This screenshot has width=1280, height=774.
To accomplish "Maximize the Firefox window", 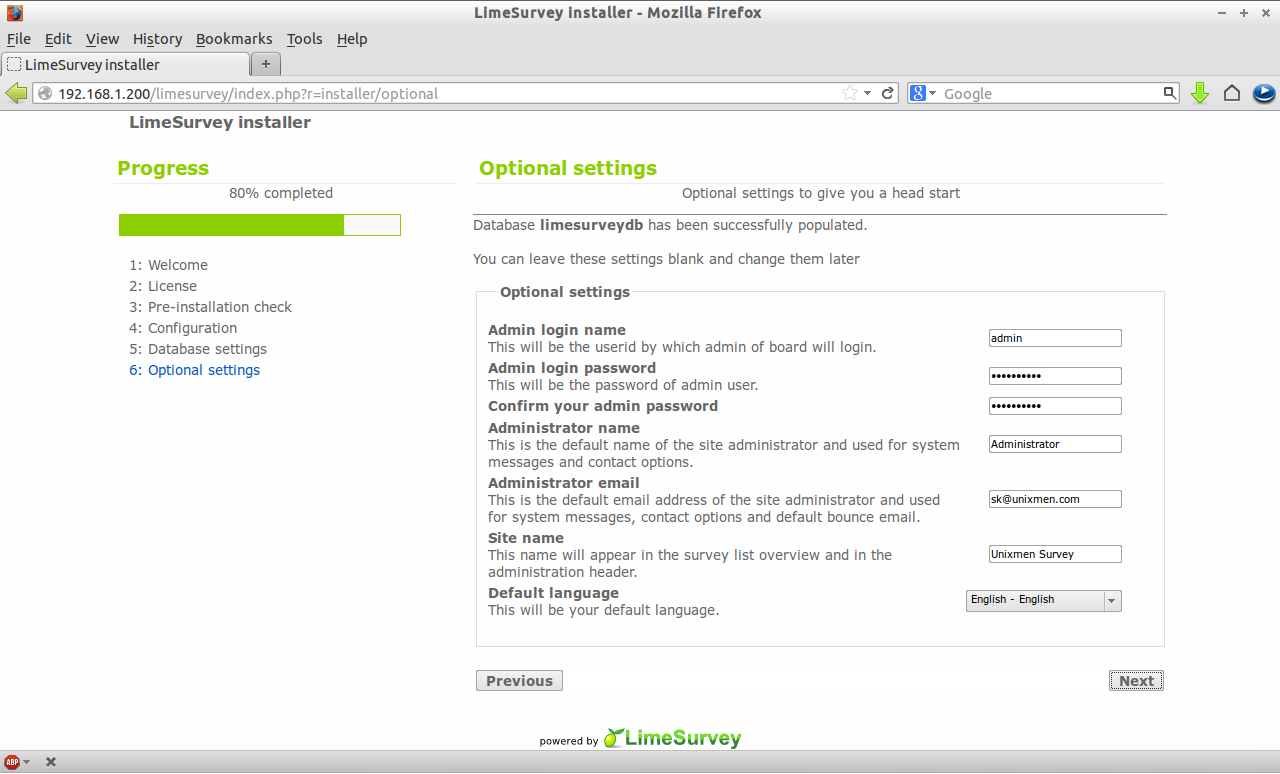I will 1244,13.
